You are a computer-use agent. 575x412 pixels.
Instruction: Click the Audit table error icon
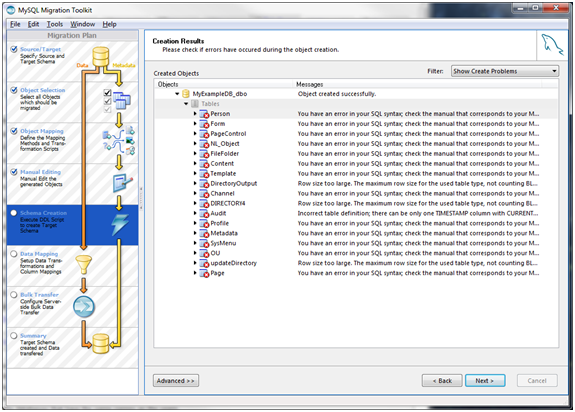(204, 213)
